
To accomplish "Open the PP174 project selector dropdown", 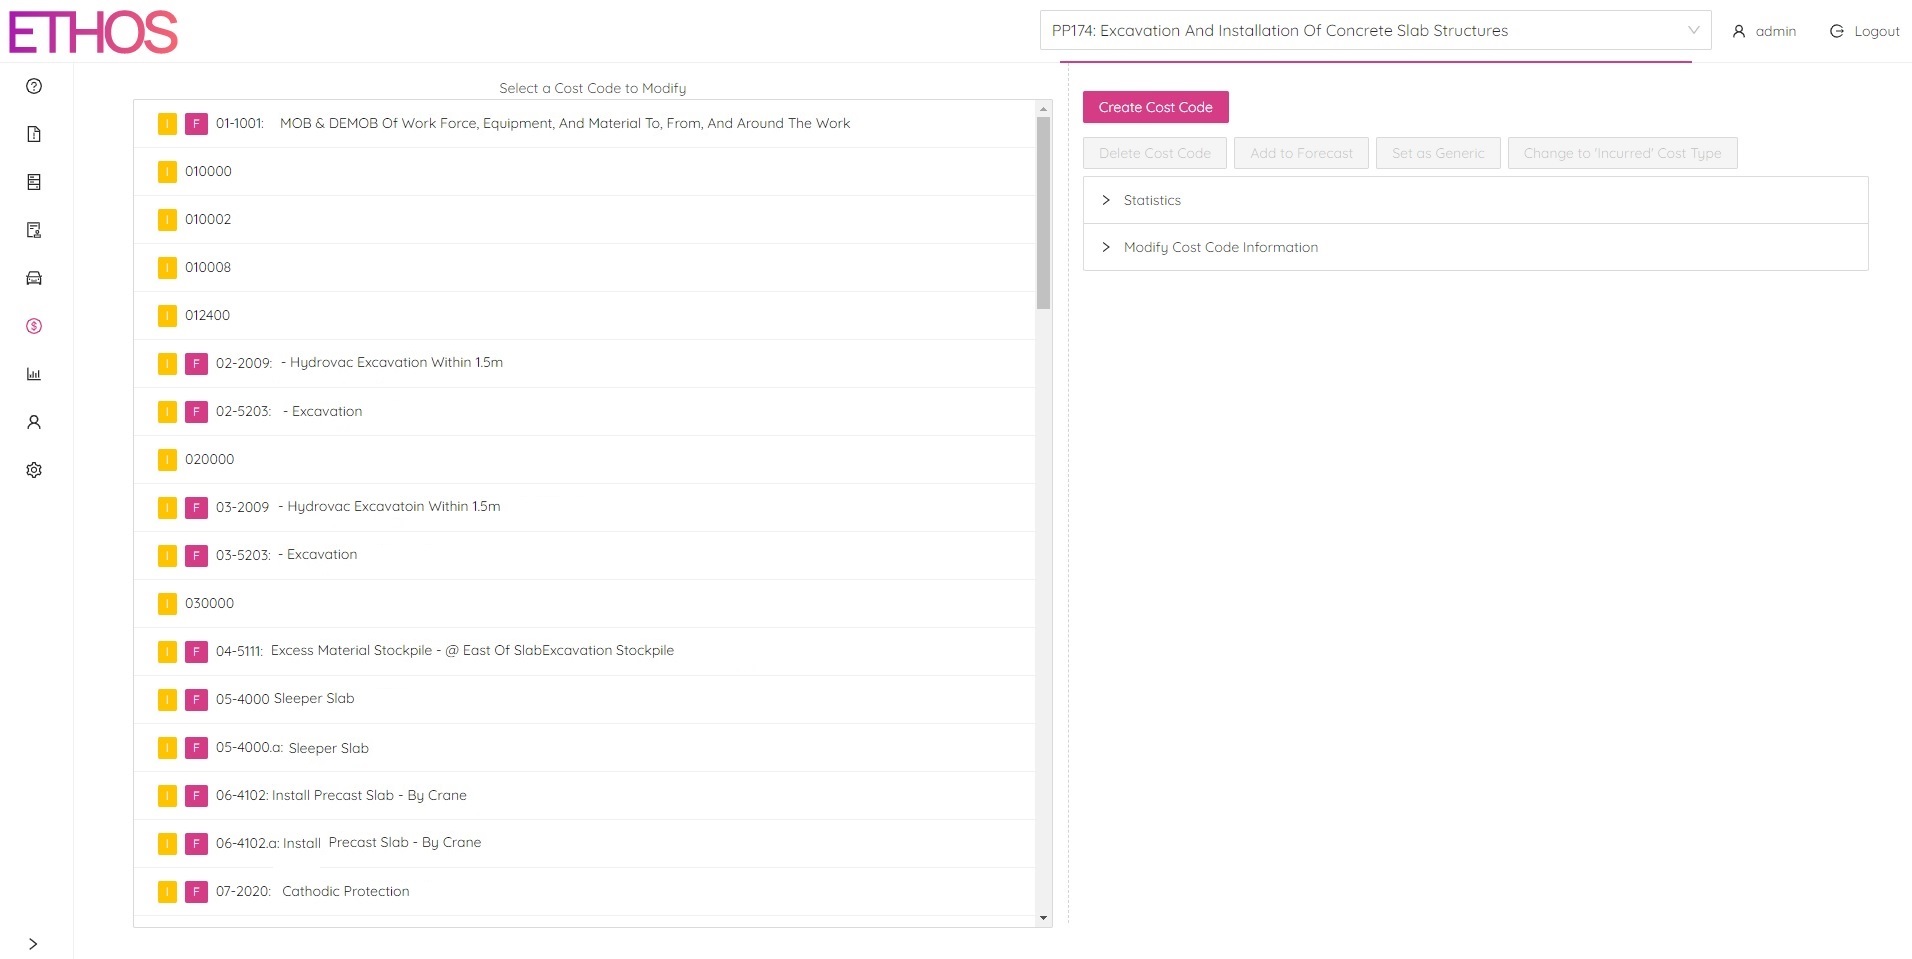I will click(1374, 31).
